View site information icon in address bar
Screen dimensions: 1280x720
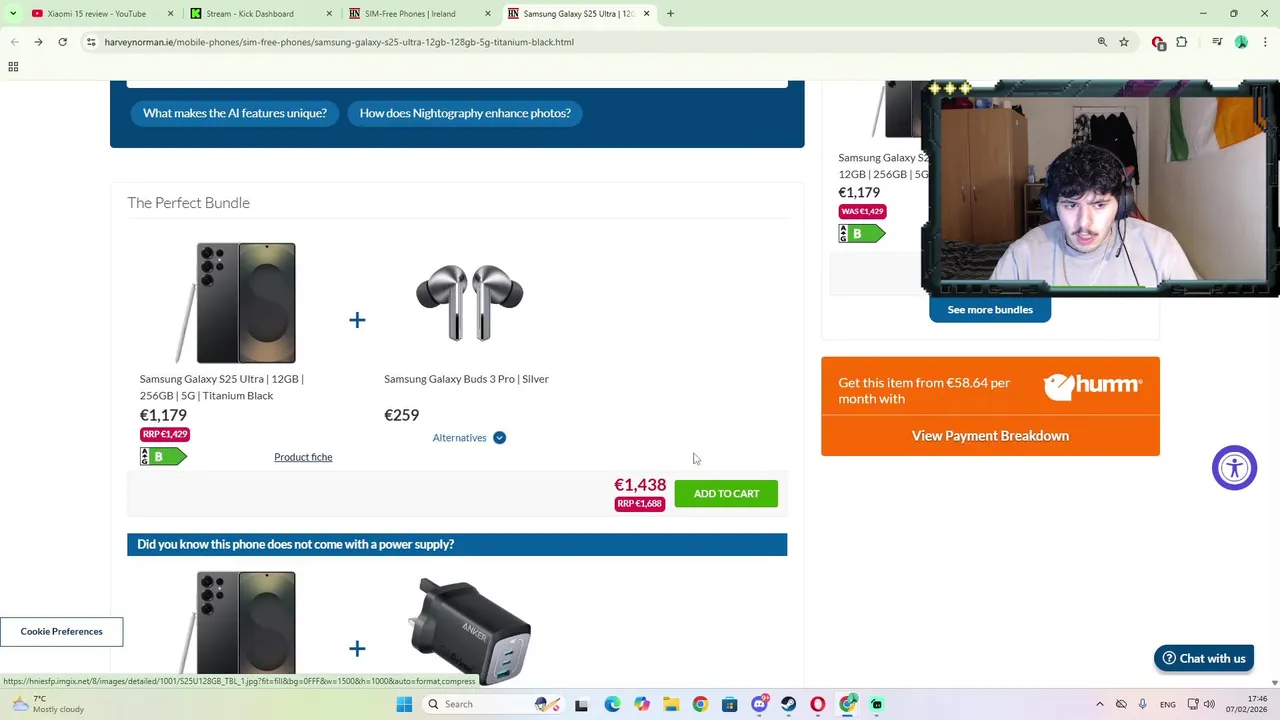91,42
